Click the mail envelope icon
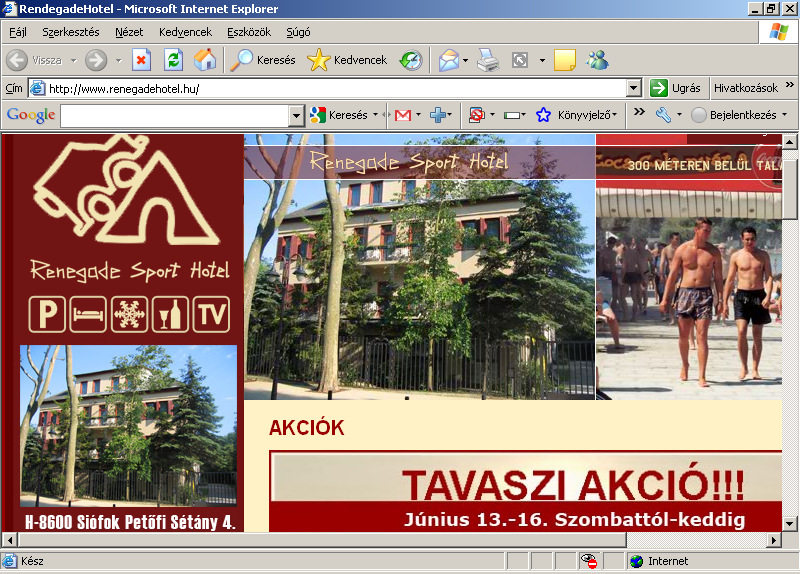Image resolution: width=800 pixels, height=574 pixels. (x=449, y=60)
